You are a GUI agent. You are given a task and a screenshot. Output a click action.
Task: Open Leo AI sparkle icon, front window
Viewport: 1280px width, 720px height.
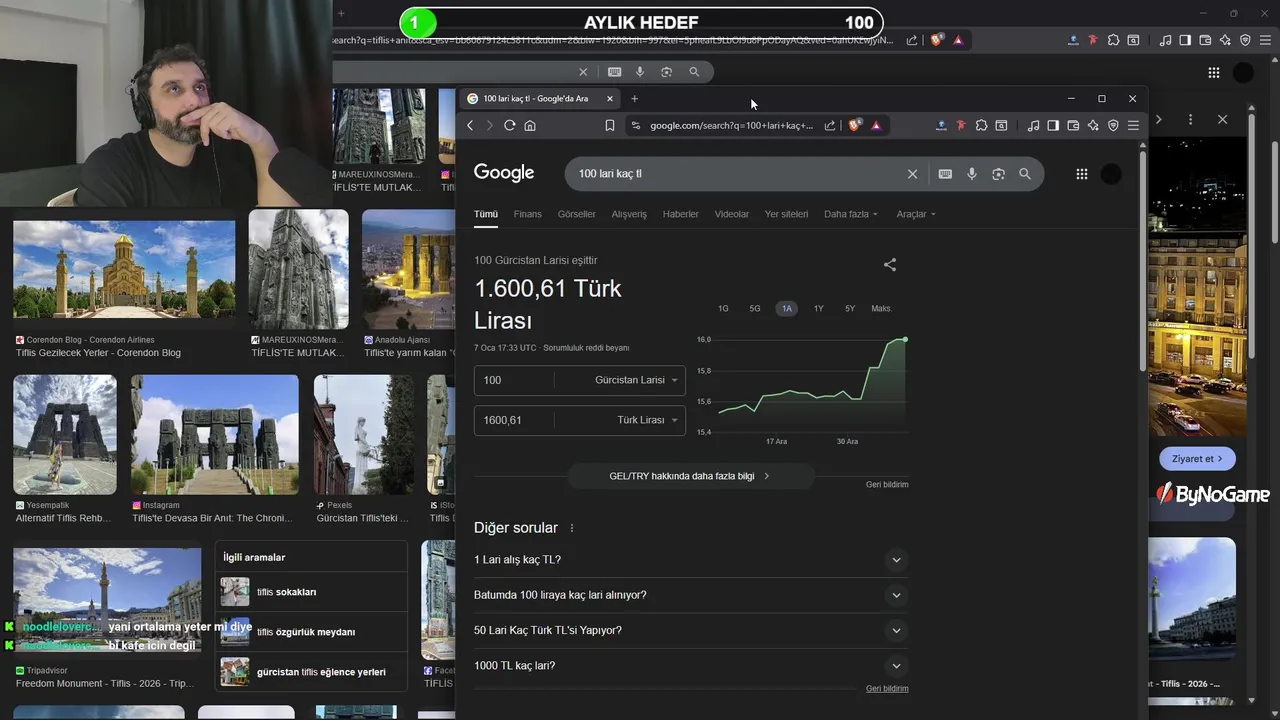click(x=1093, y=125)
